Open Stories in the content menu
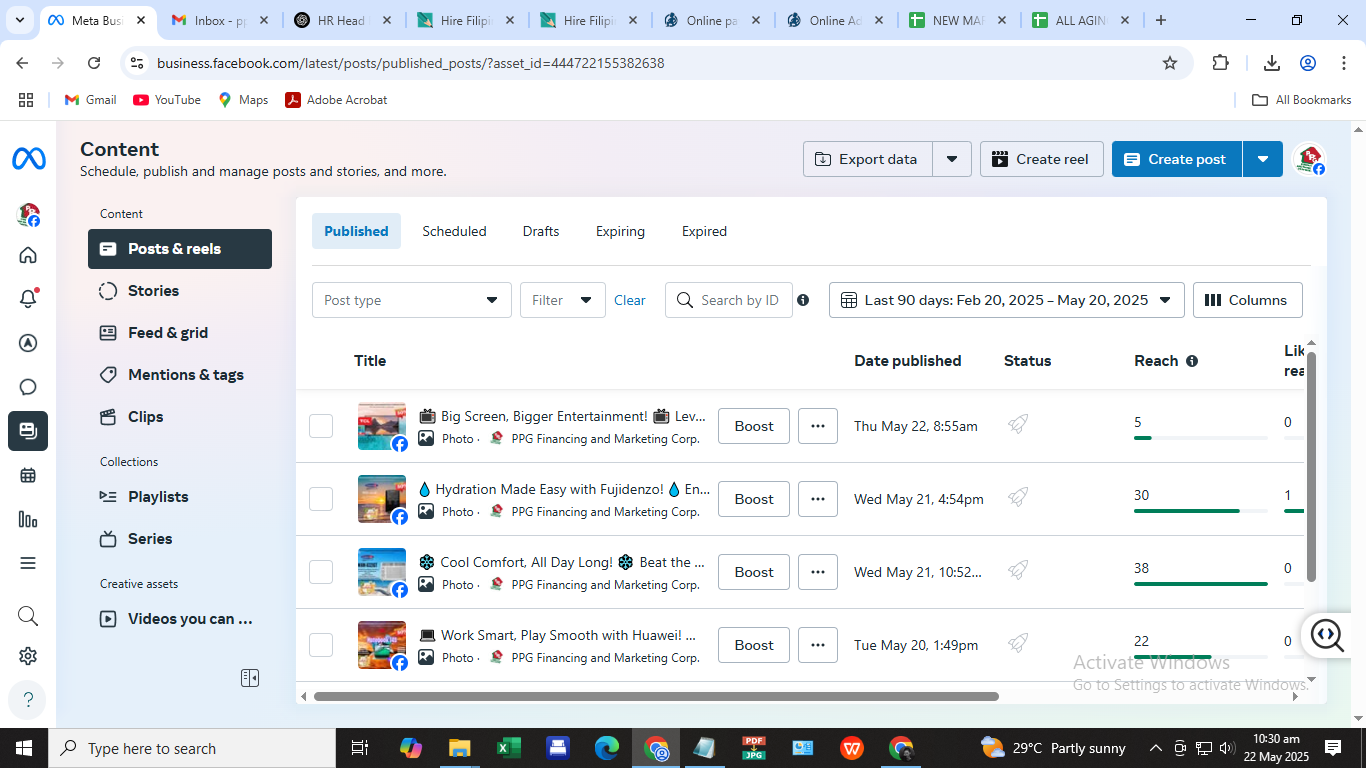This screenshot has width=1366, height=768. click(180, 291)
